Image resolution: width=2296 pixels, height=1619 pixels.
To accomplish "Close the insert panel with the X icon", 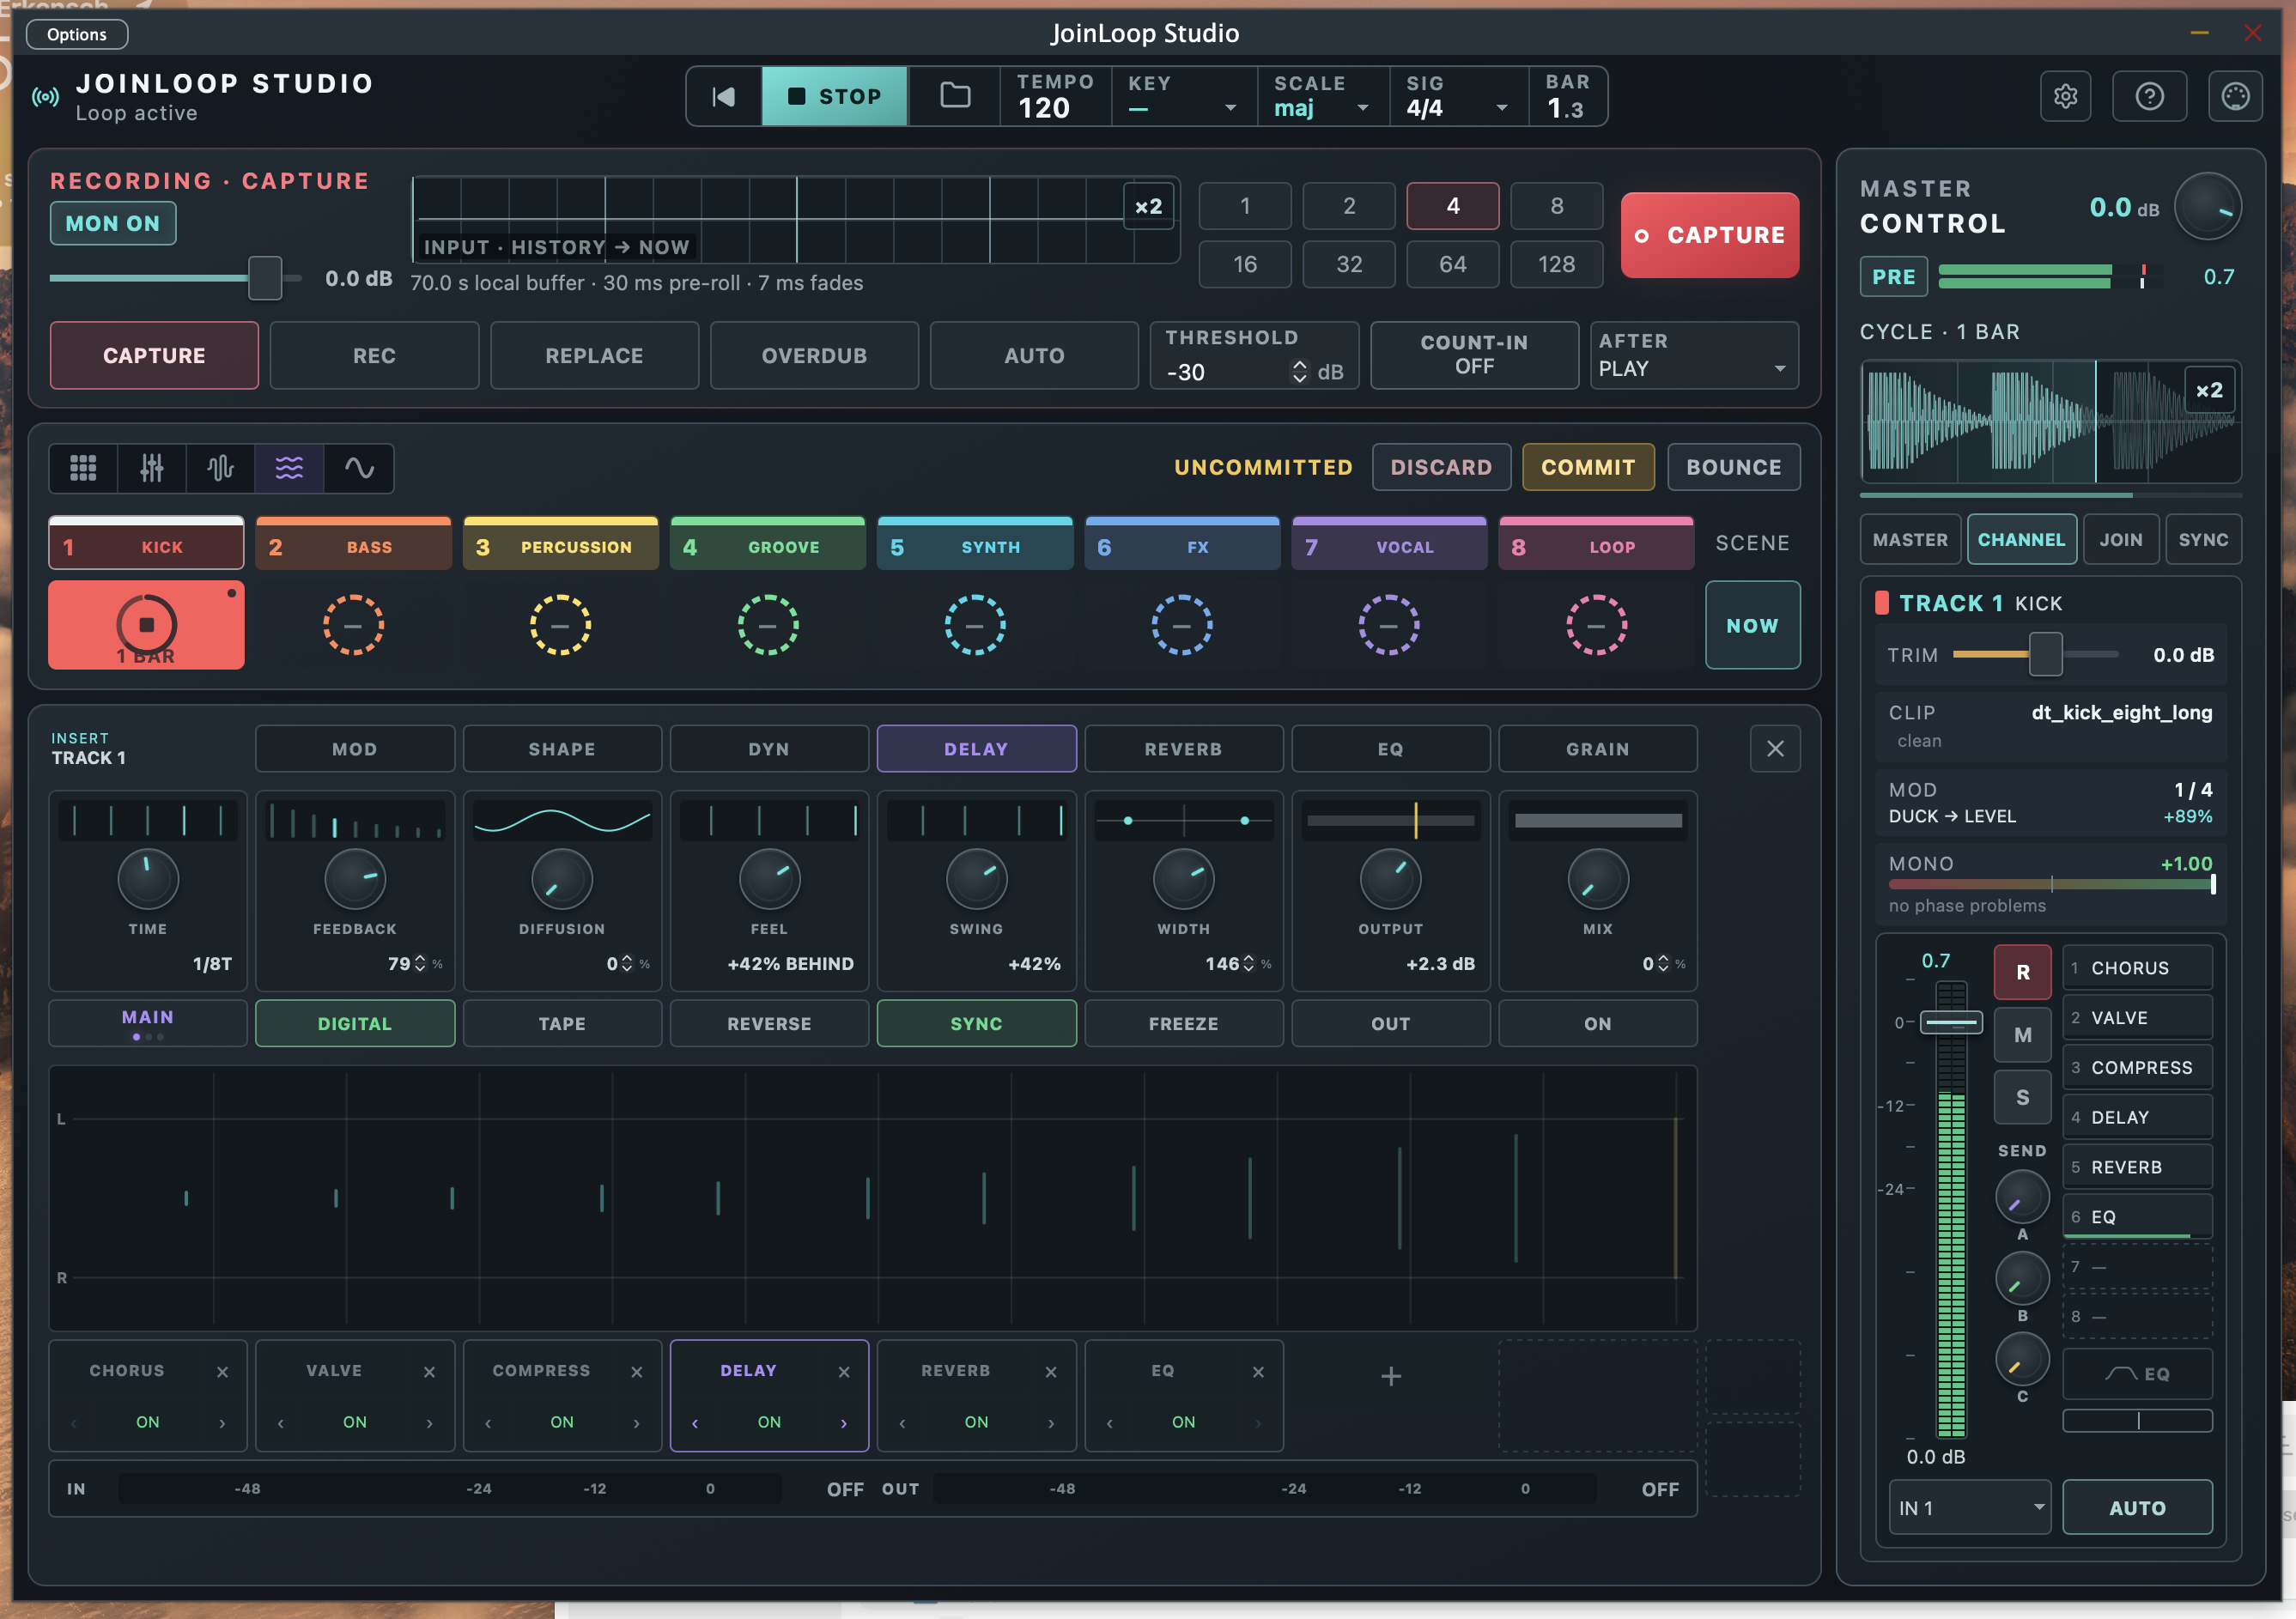I will 1775,749.
